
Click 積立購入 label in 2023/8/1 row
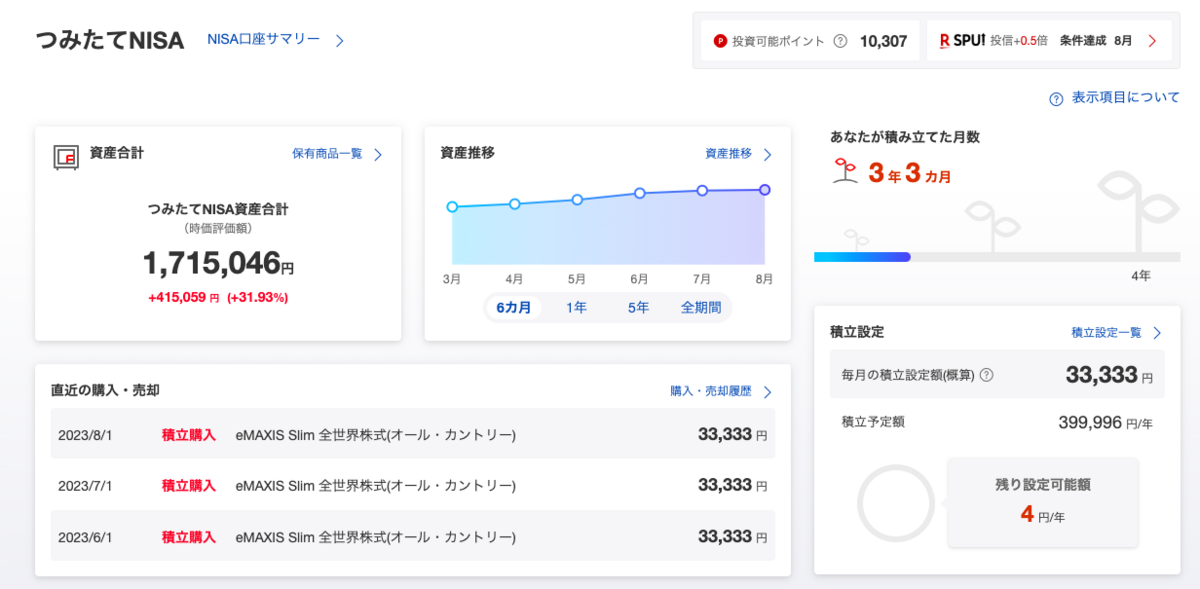[189, 435]
